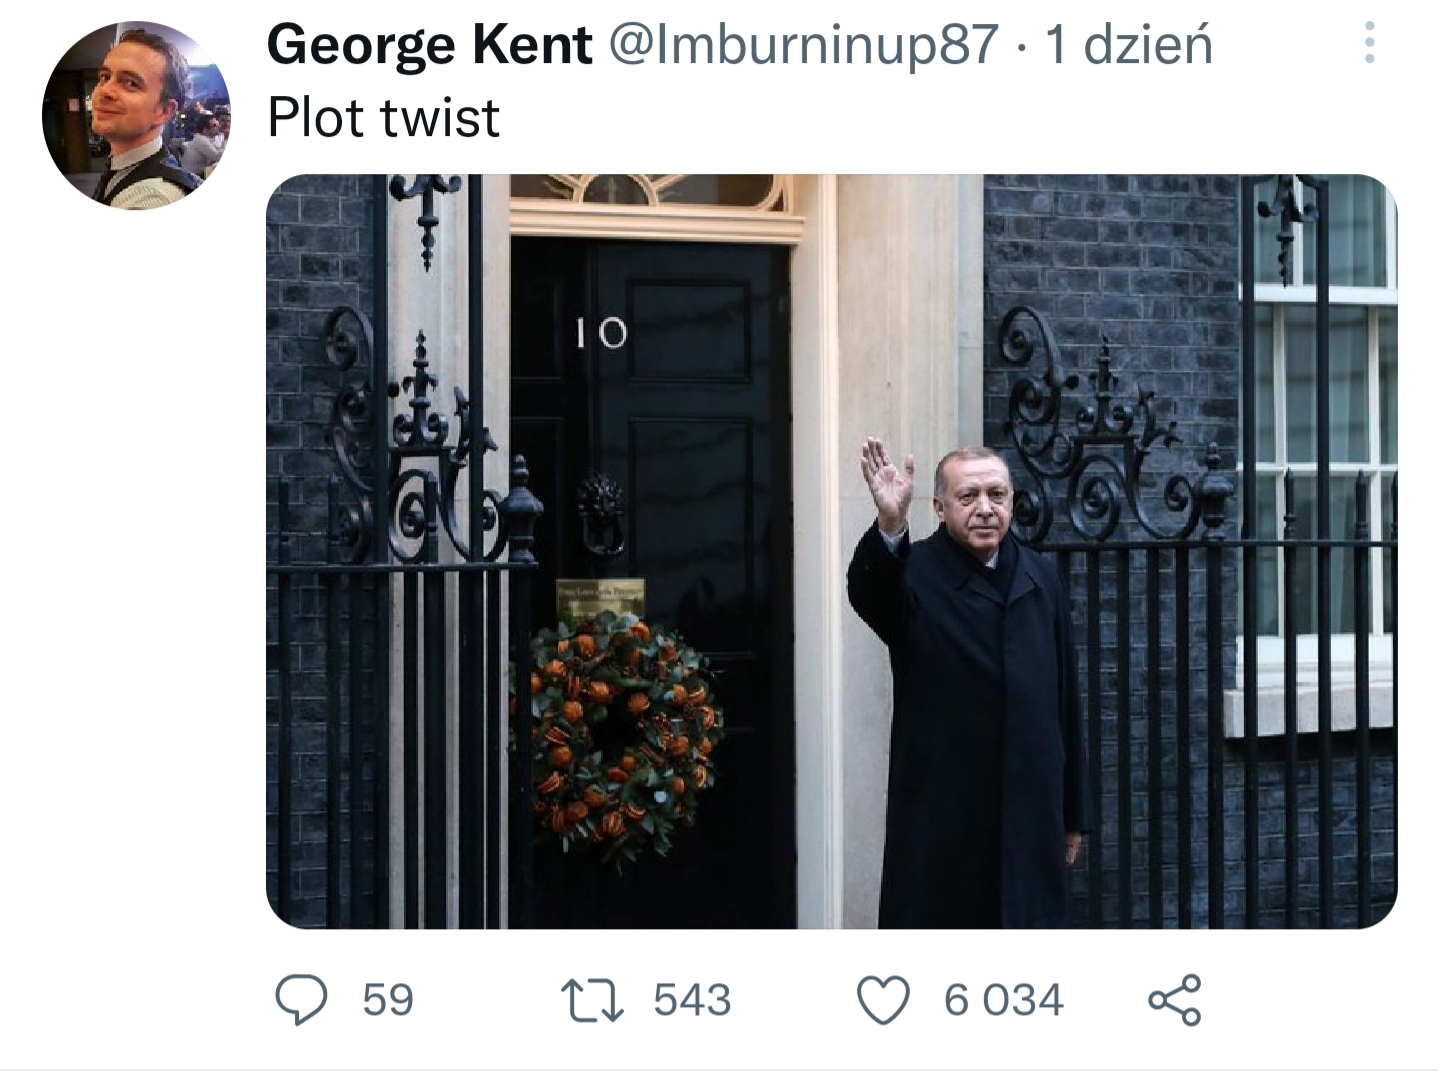
Task: Click the 6 034 likes count
Action: point(1003,1000)
